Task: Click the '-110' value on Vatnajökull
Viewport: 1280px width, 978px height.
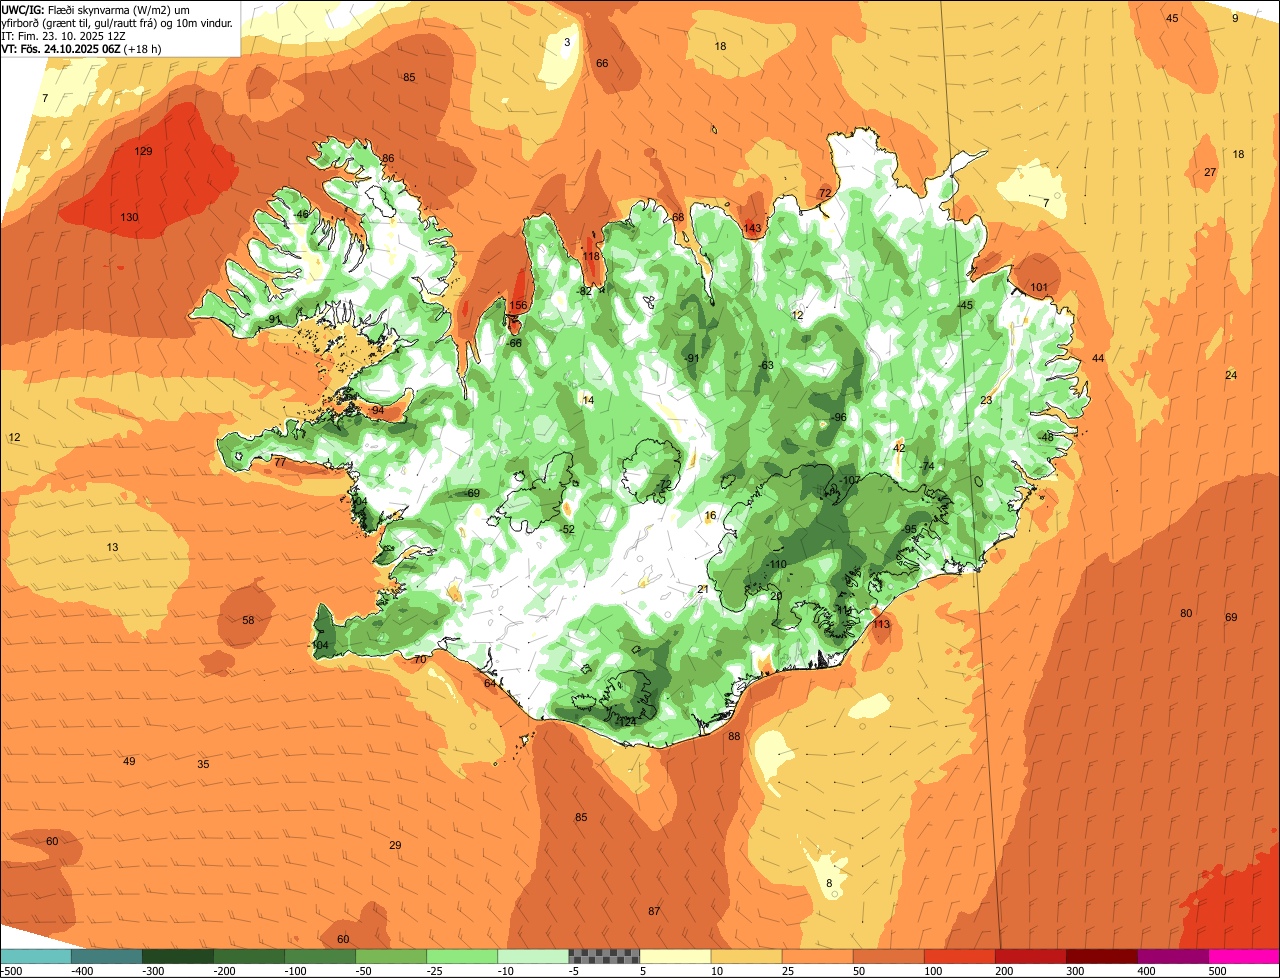Action: (775, 565)
